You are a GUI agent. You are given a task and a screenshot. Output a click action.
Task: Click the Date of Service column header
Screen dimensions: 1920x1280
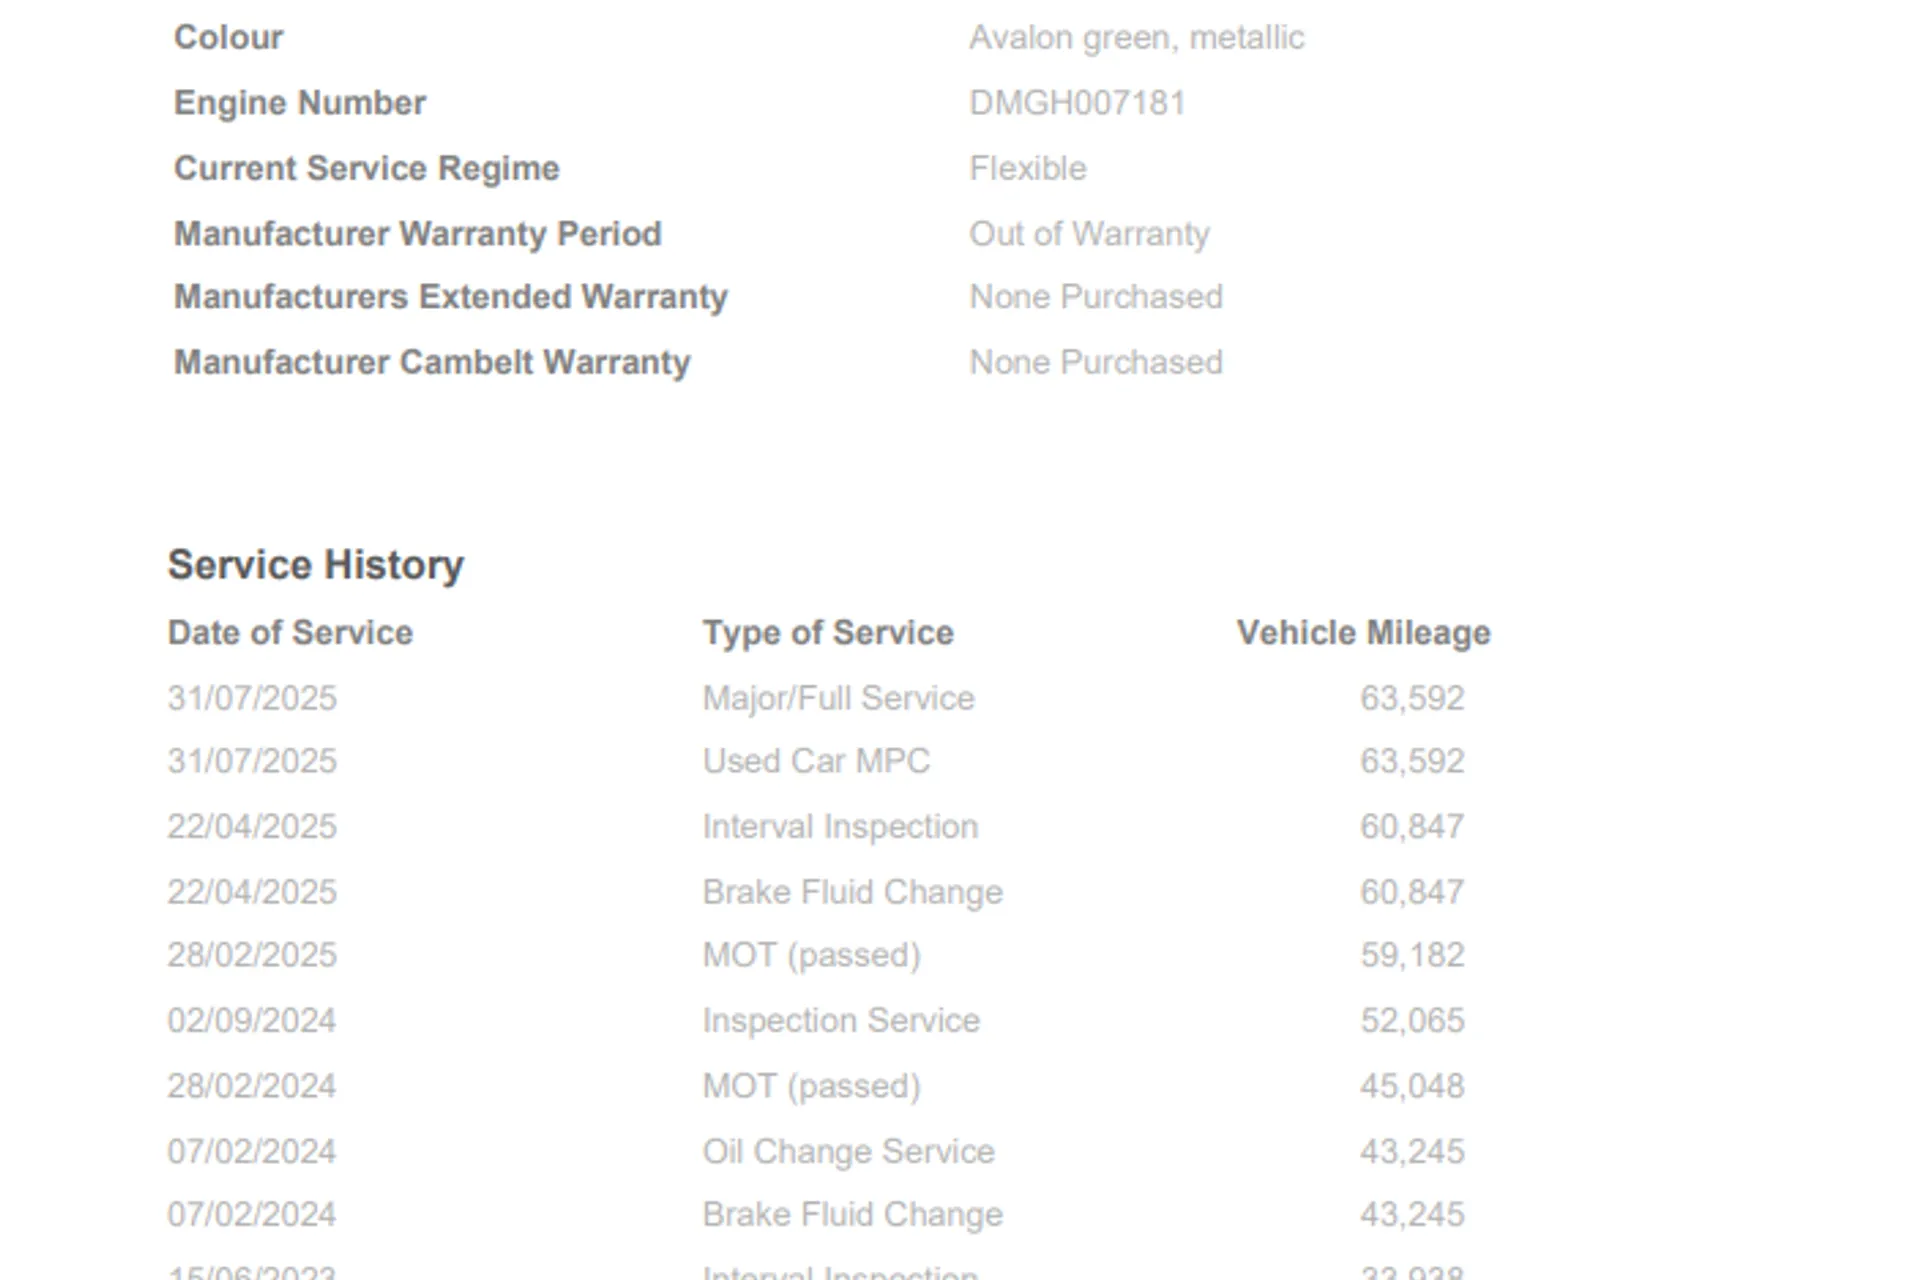point(290,633)
